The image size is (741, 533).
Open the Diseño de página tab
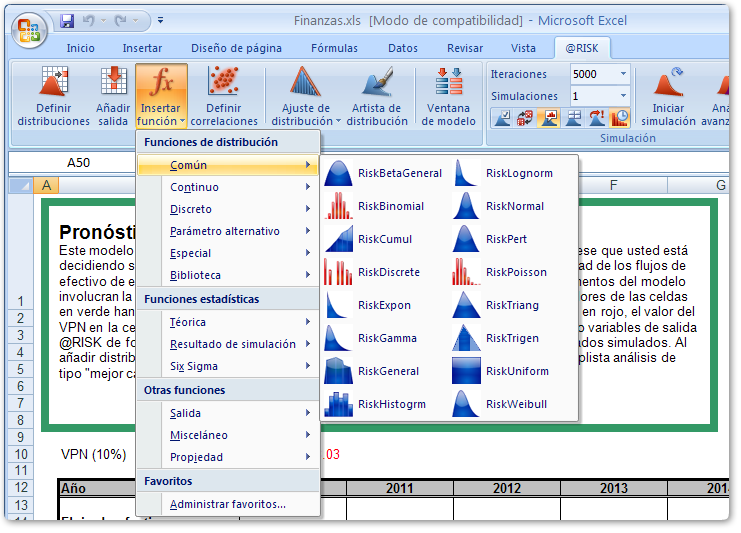coord(236,48)
